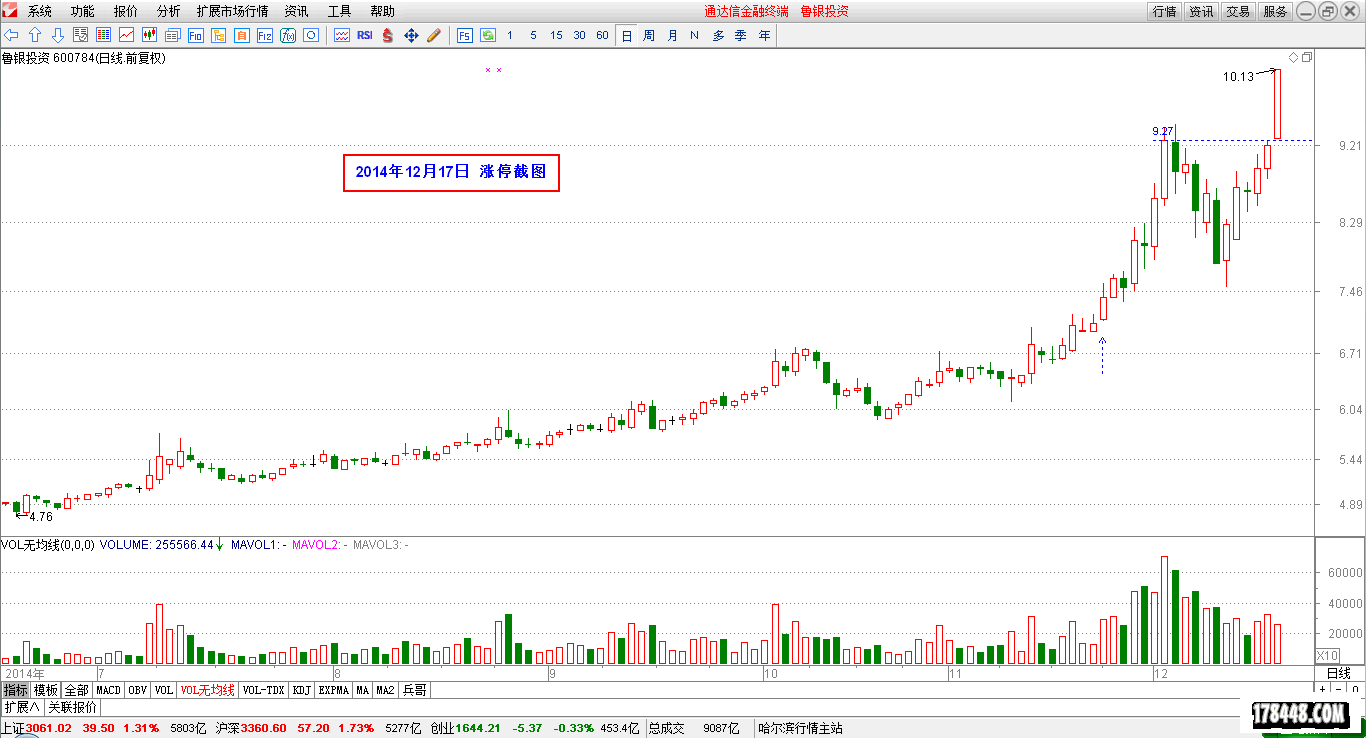Click the up arrow toolbar icon
The image size is (1366, 738).
tap(35, 35)
